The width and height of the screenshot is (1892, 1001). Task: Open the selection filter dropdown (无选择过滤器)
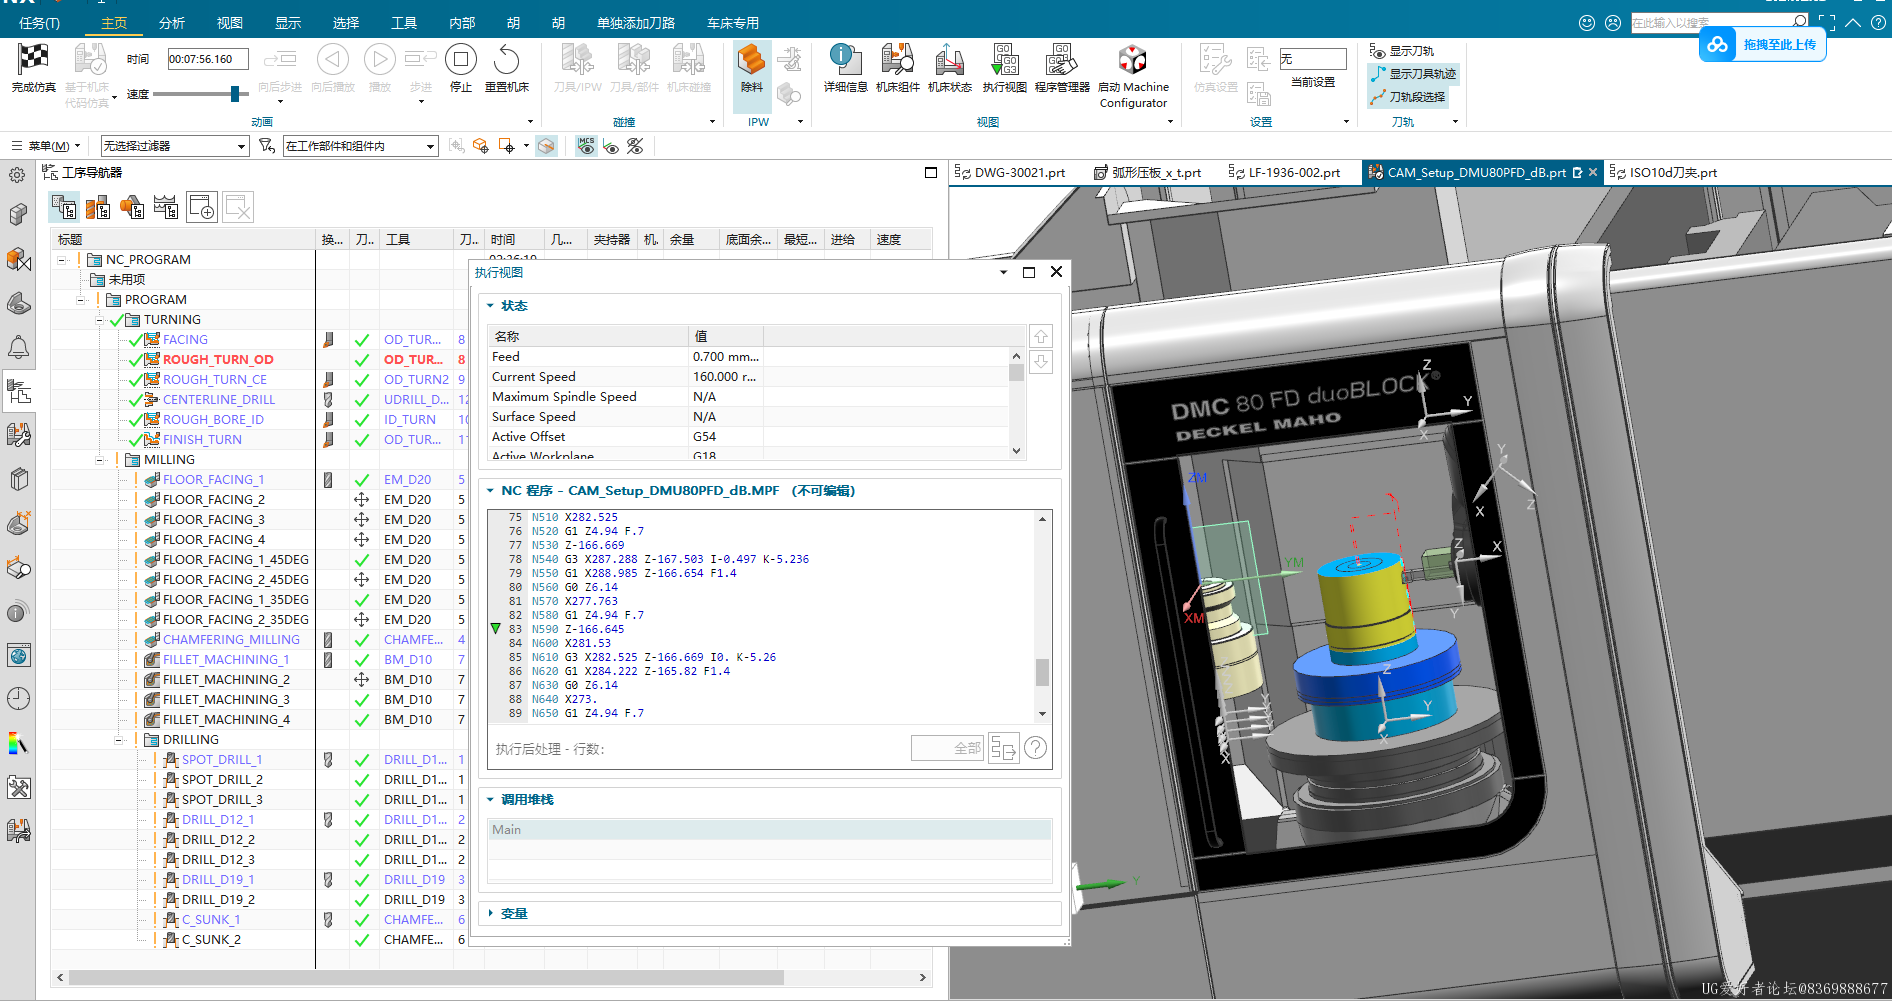174,146
